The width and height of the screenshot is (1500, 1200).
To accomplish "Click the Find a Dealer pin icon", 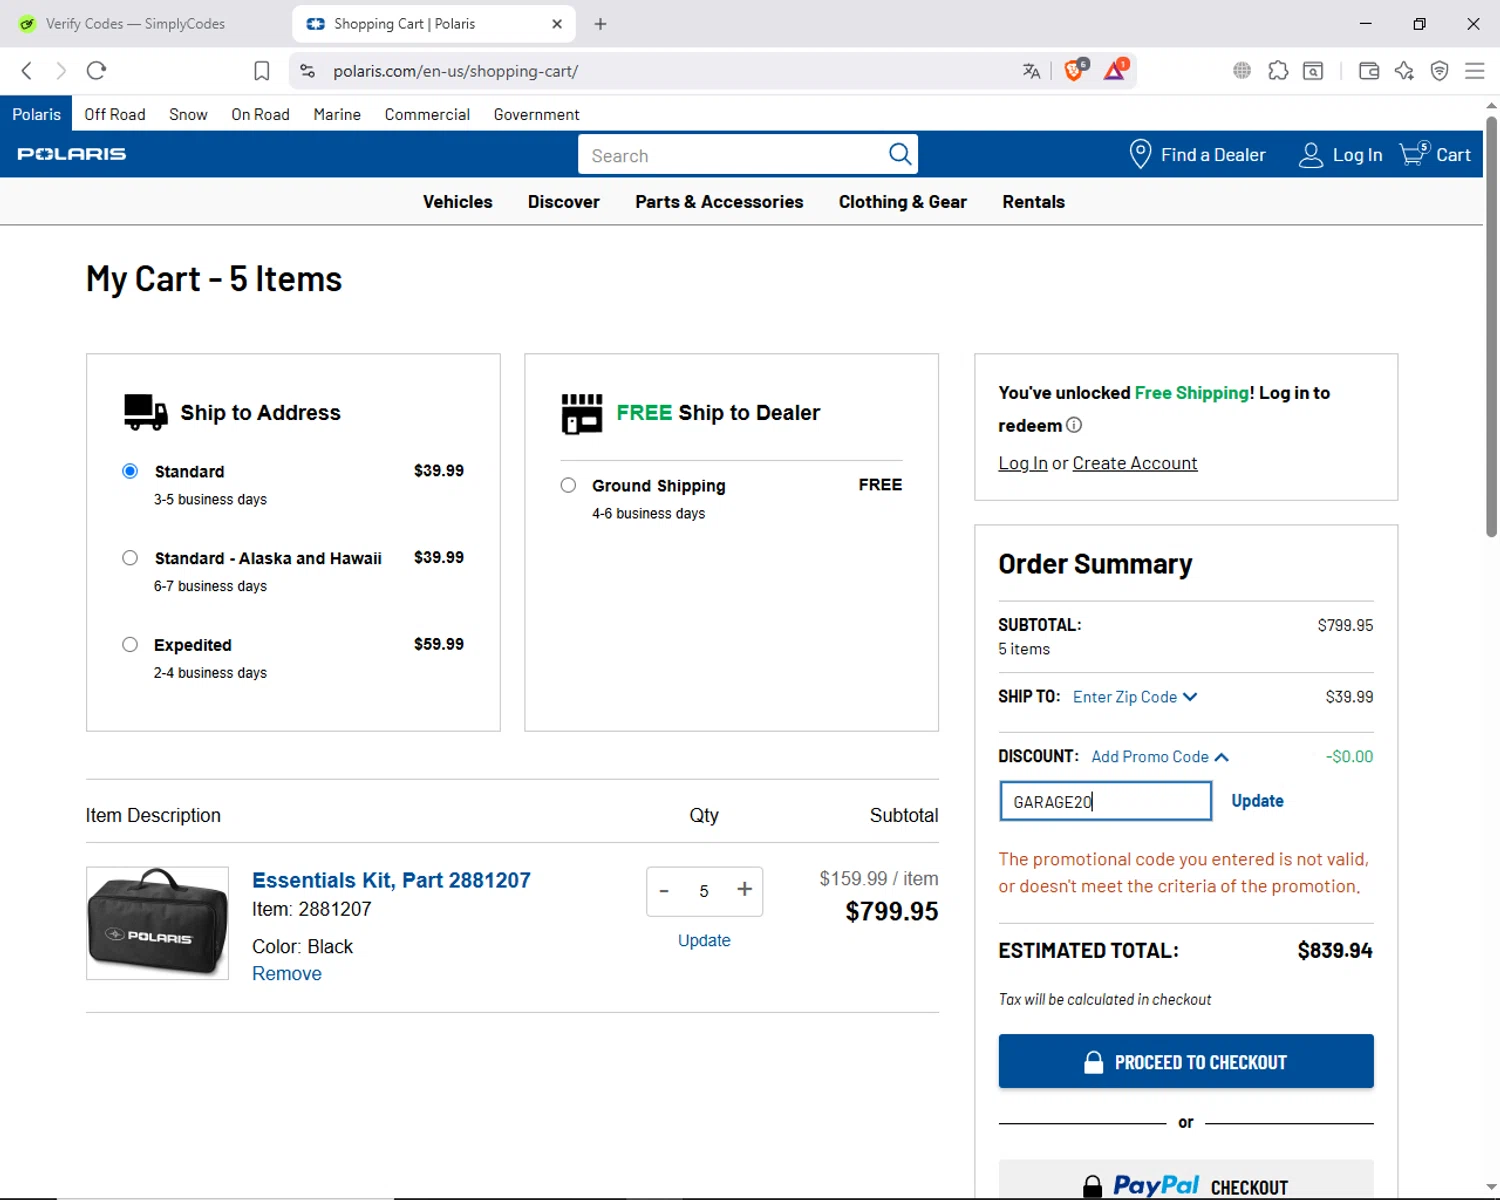I will (1140, 154).
